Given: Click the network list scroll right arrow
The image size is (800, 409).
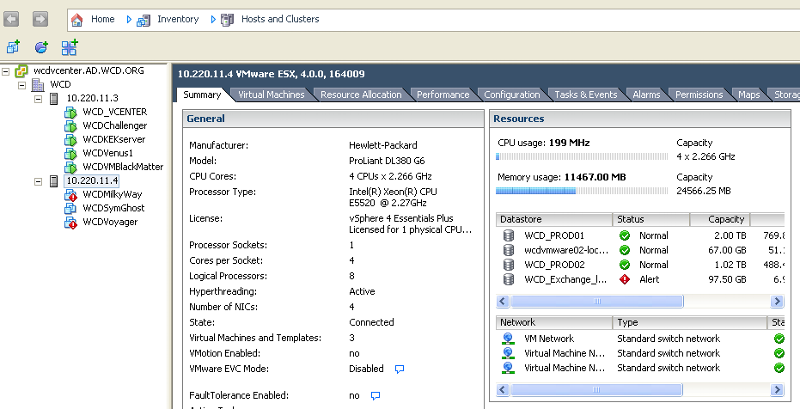Looking at the screenshot, I should (x=777, y=390).
